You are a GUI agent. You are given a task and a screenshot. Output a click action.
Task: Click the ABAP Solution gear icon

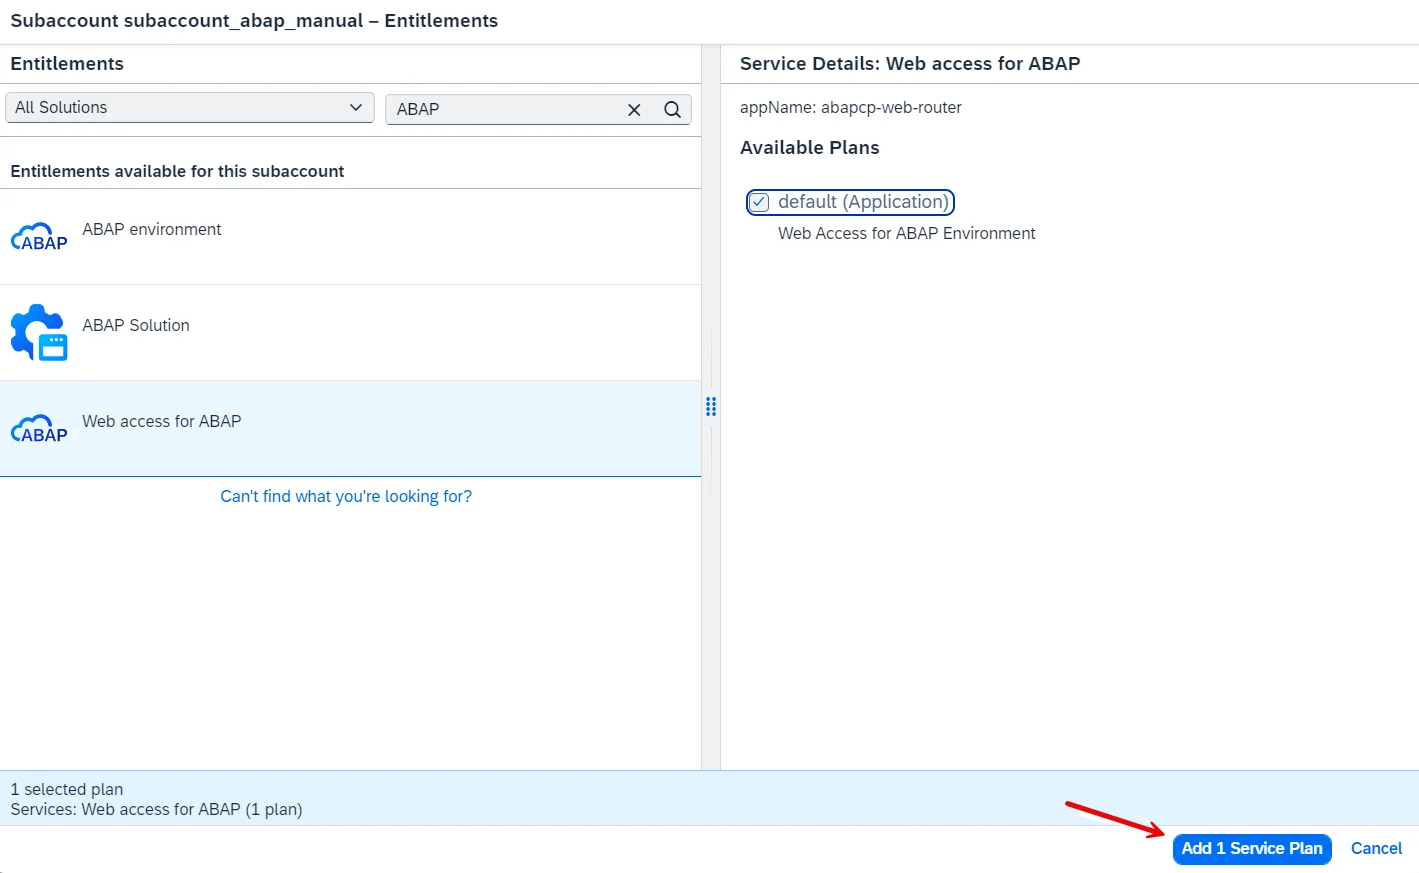coord(39,332)
